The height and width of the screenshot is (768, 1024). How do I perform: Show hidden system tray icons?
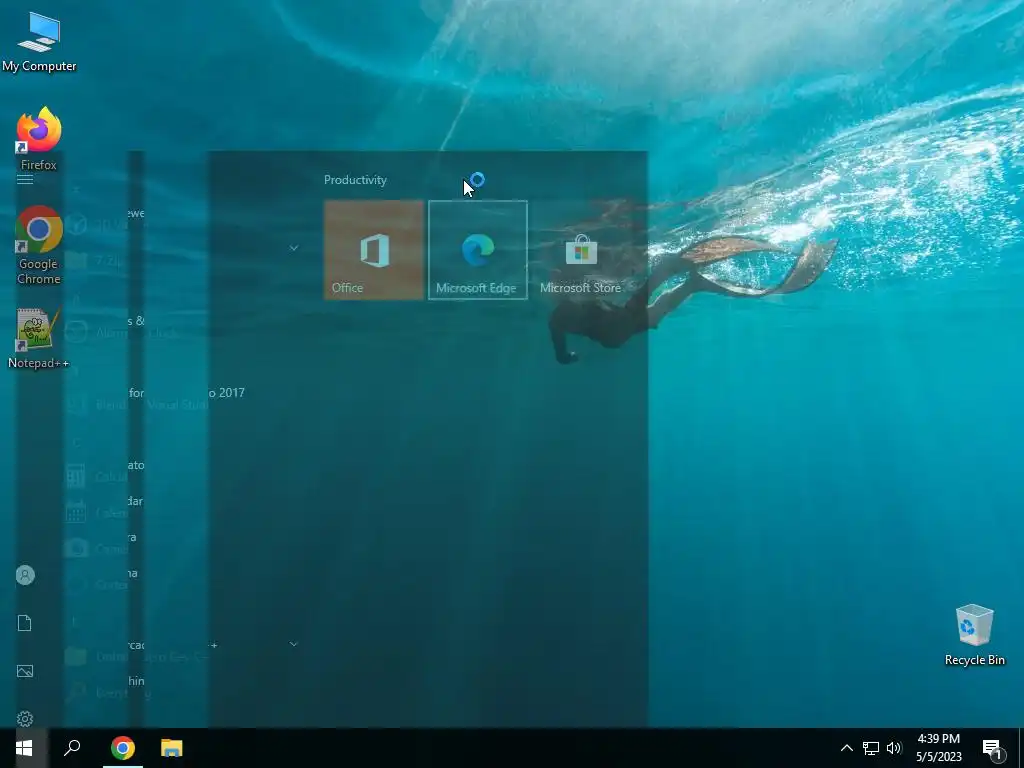[x=846, y=748]
